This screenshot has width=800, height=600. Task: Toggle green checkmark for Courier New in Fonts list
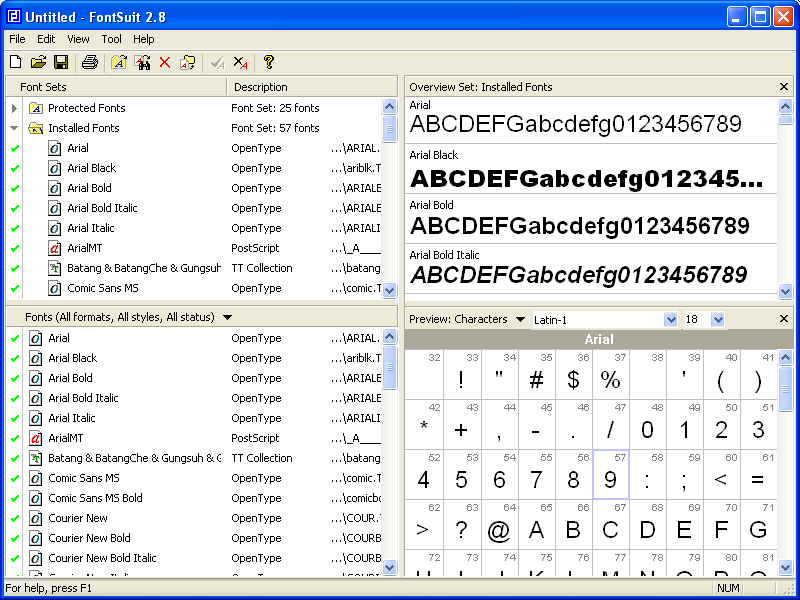[x=15, y=518]
